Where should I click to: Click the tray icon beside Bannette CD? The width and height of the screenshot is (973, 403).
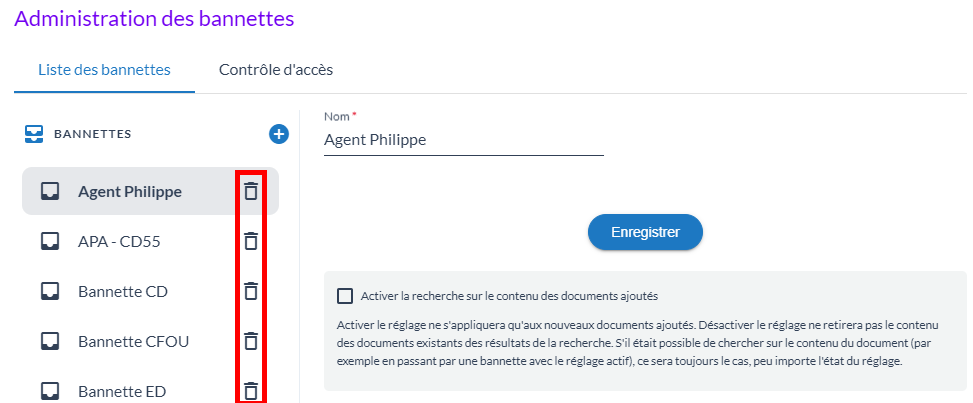[50, 291]
